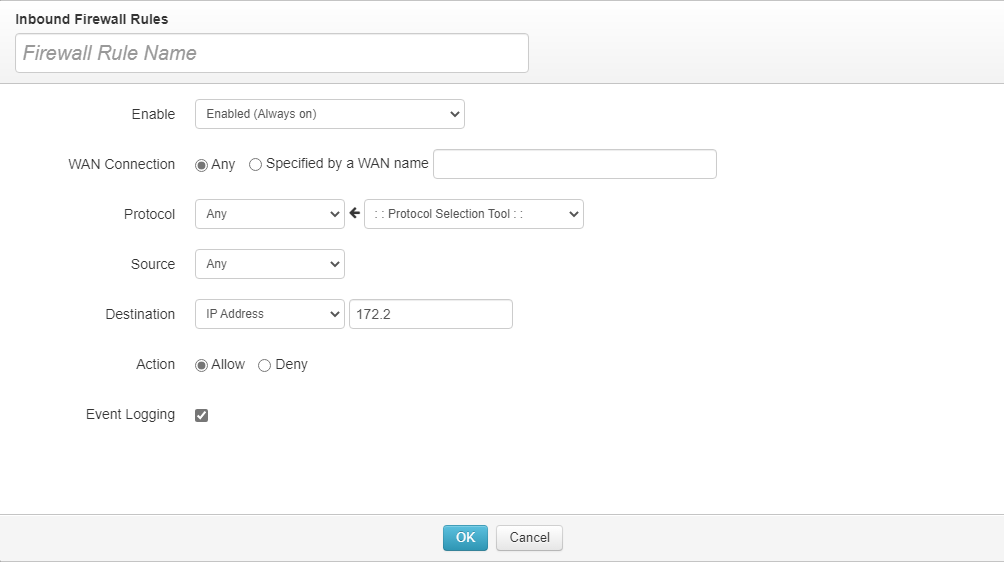Open the Destination IP Address type dropdown
Image resolution: width=1004 pixels, height=562 pixels.
(269, 314)
